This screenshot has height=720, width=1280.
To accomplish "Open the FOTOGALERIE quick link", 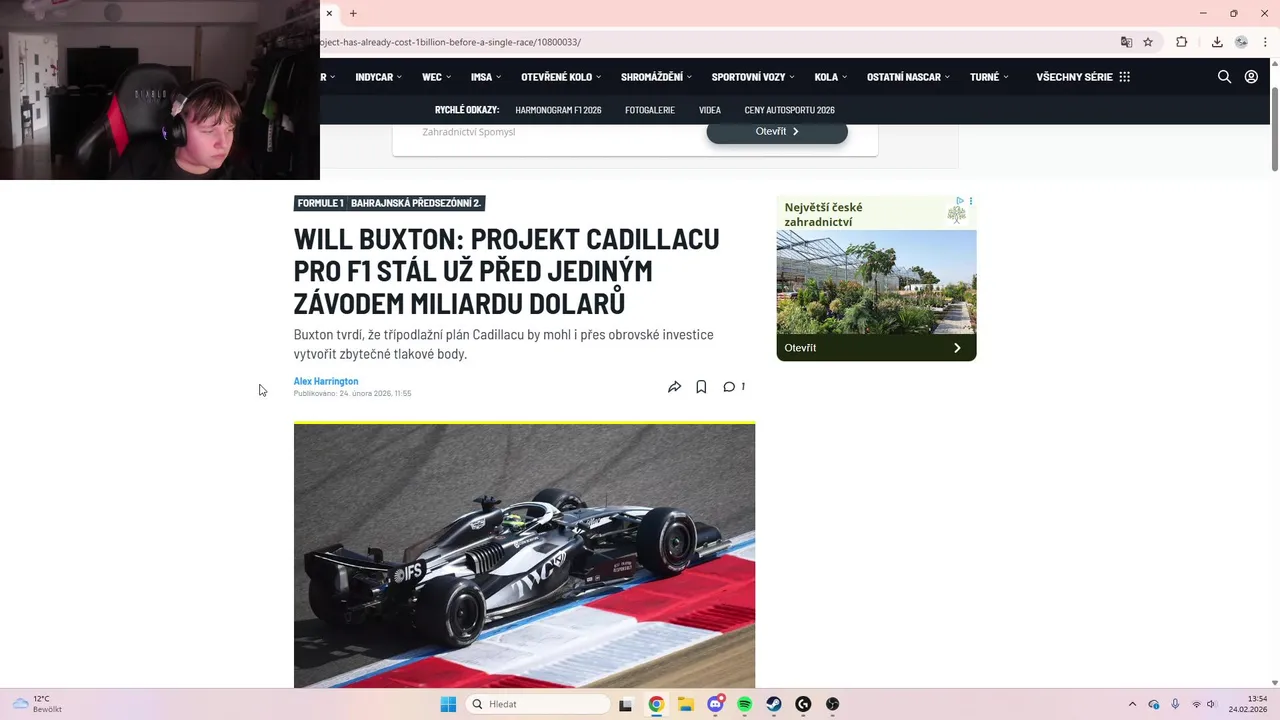I will [x=650, y=110].
